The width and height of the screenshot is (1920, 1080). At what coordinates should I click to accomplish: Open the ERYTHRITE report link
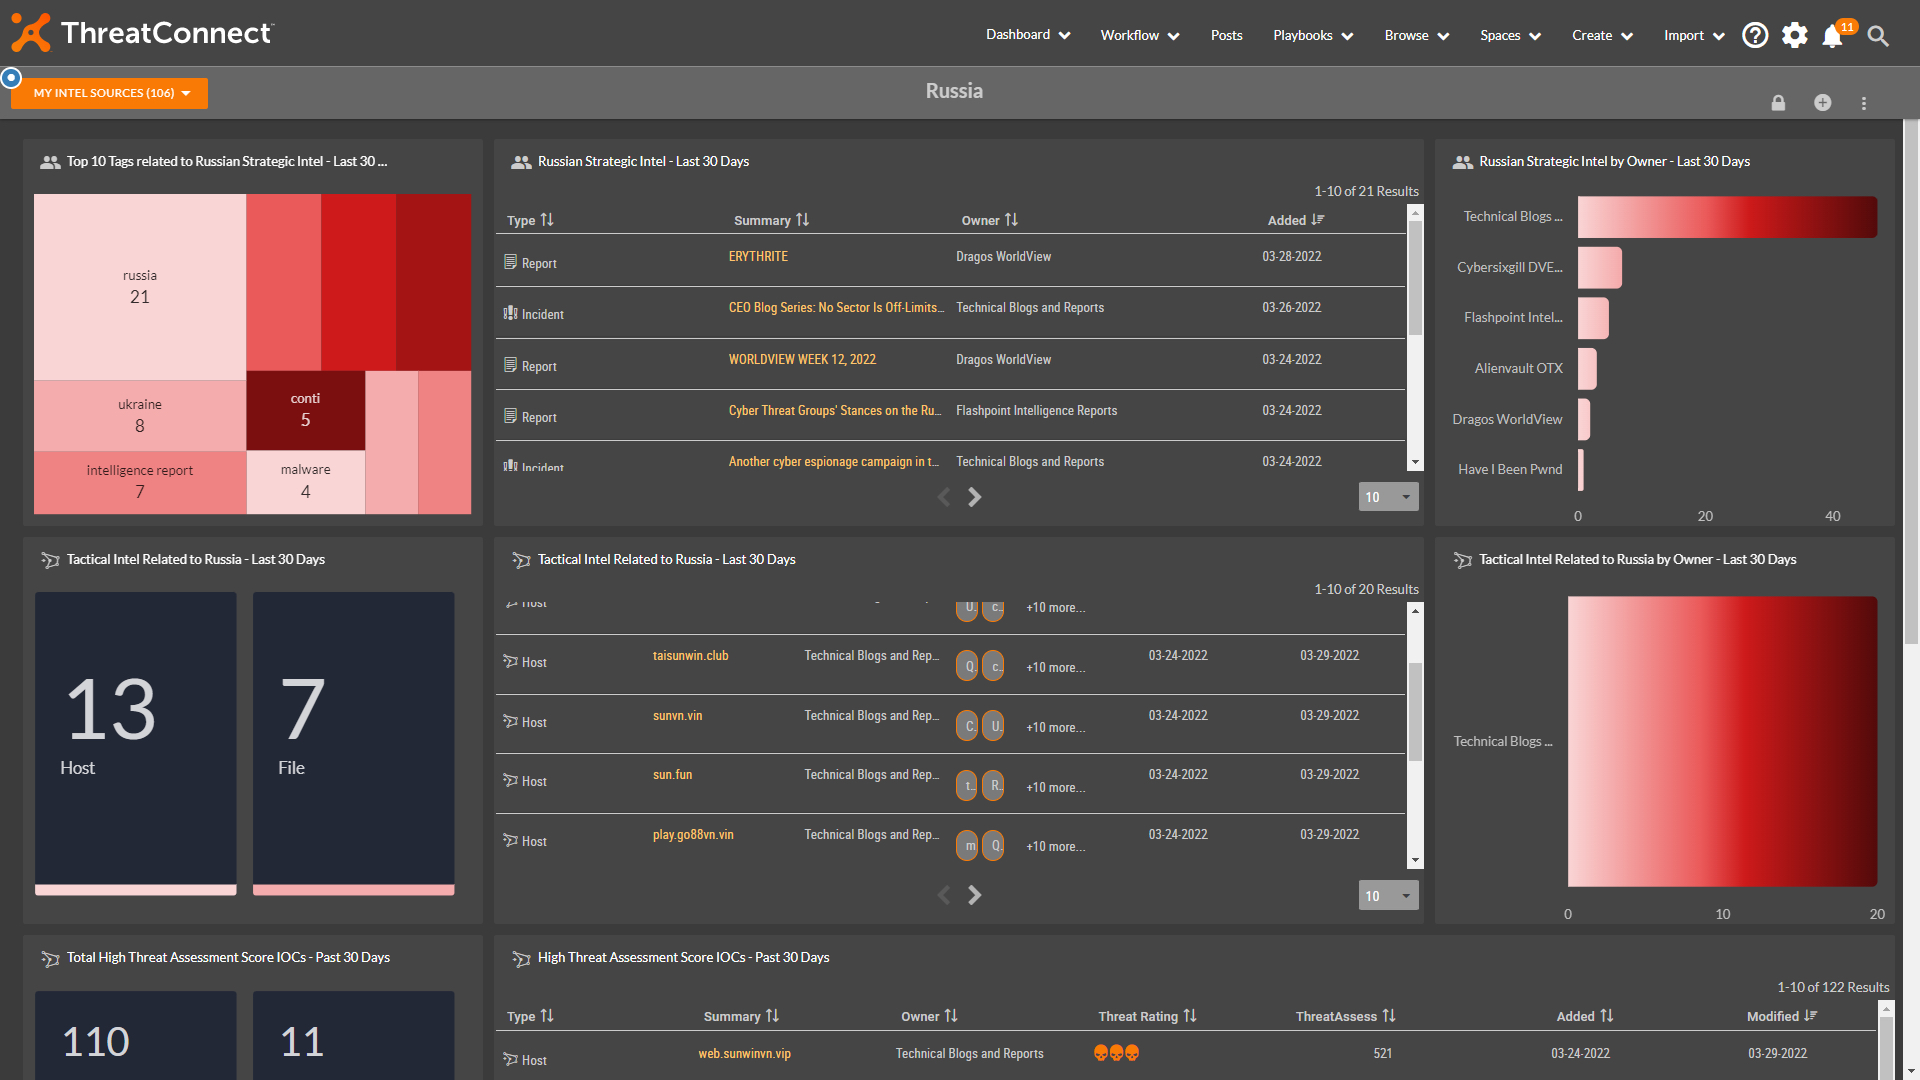[x=758, y=256]
